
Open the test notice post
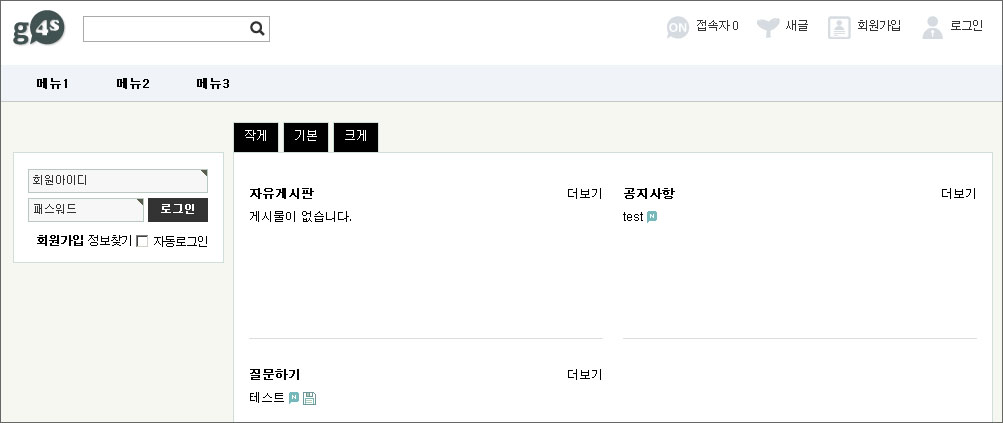632,217
